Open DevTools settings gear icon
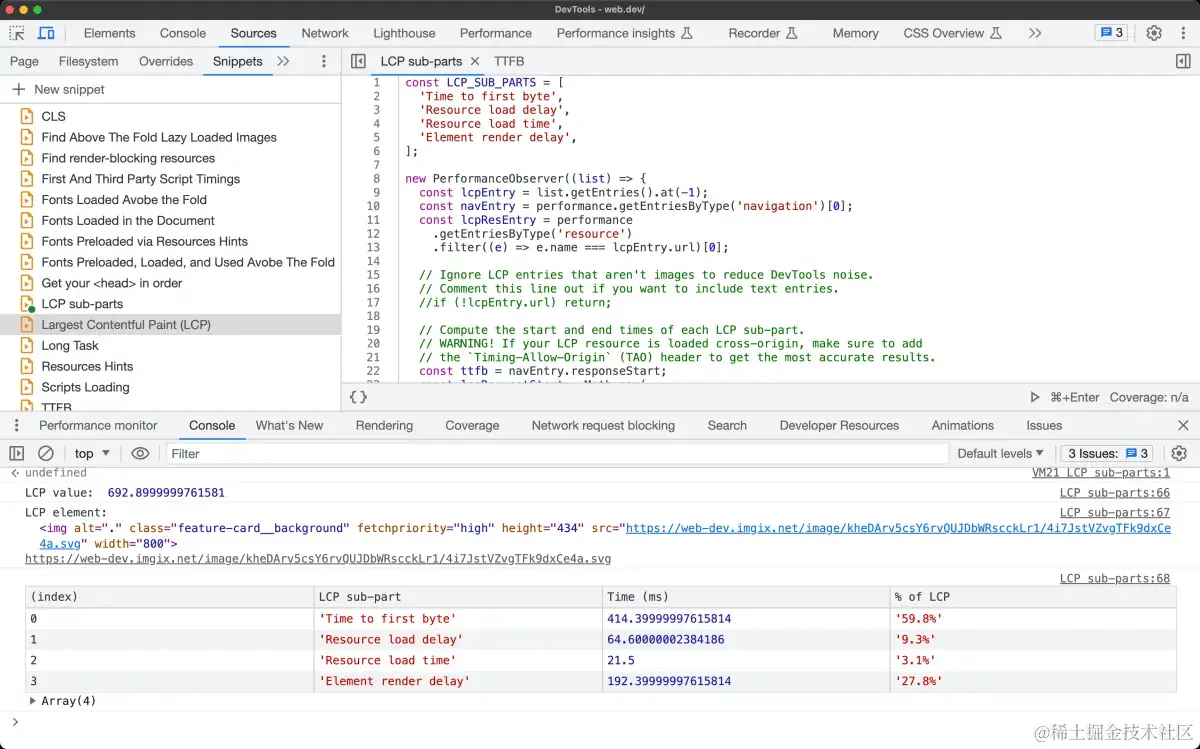Image resolution: width=1200 pixels, height=749 pixels. pos(1154,33)
